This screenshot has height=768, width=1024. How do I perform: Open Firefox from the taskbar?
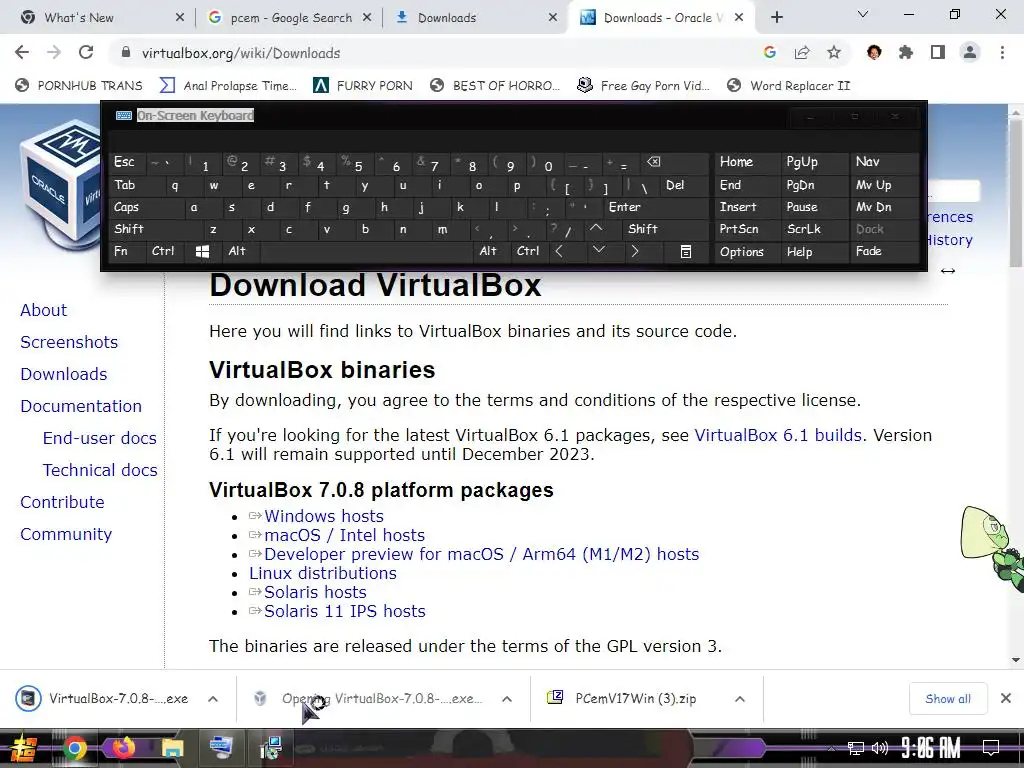tap(124, 748)
